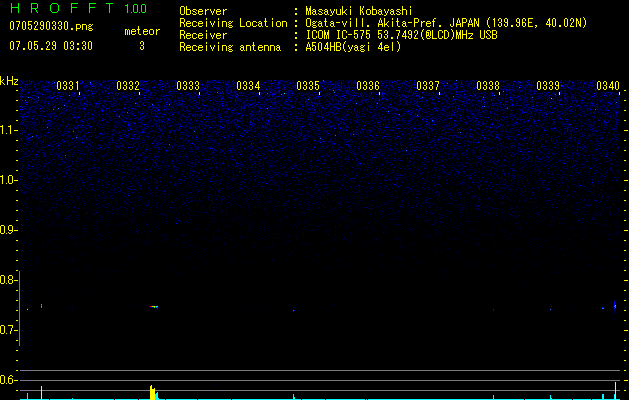Click the meteor echo at 0340

[615, 306]
